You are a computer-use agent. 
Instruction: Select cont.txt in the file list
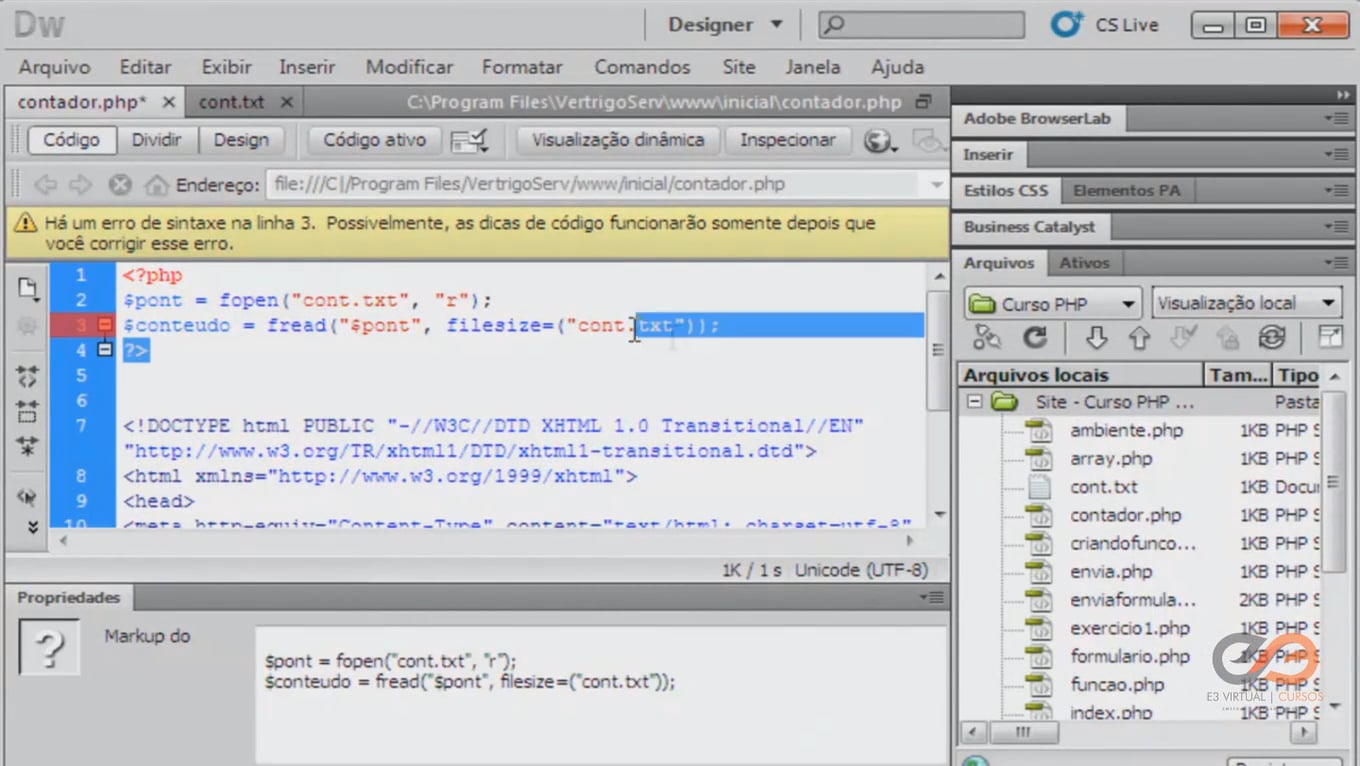1103,487
